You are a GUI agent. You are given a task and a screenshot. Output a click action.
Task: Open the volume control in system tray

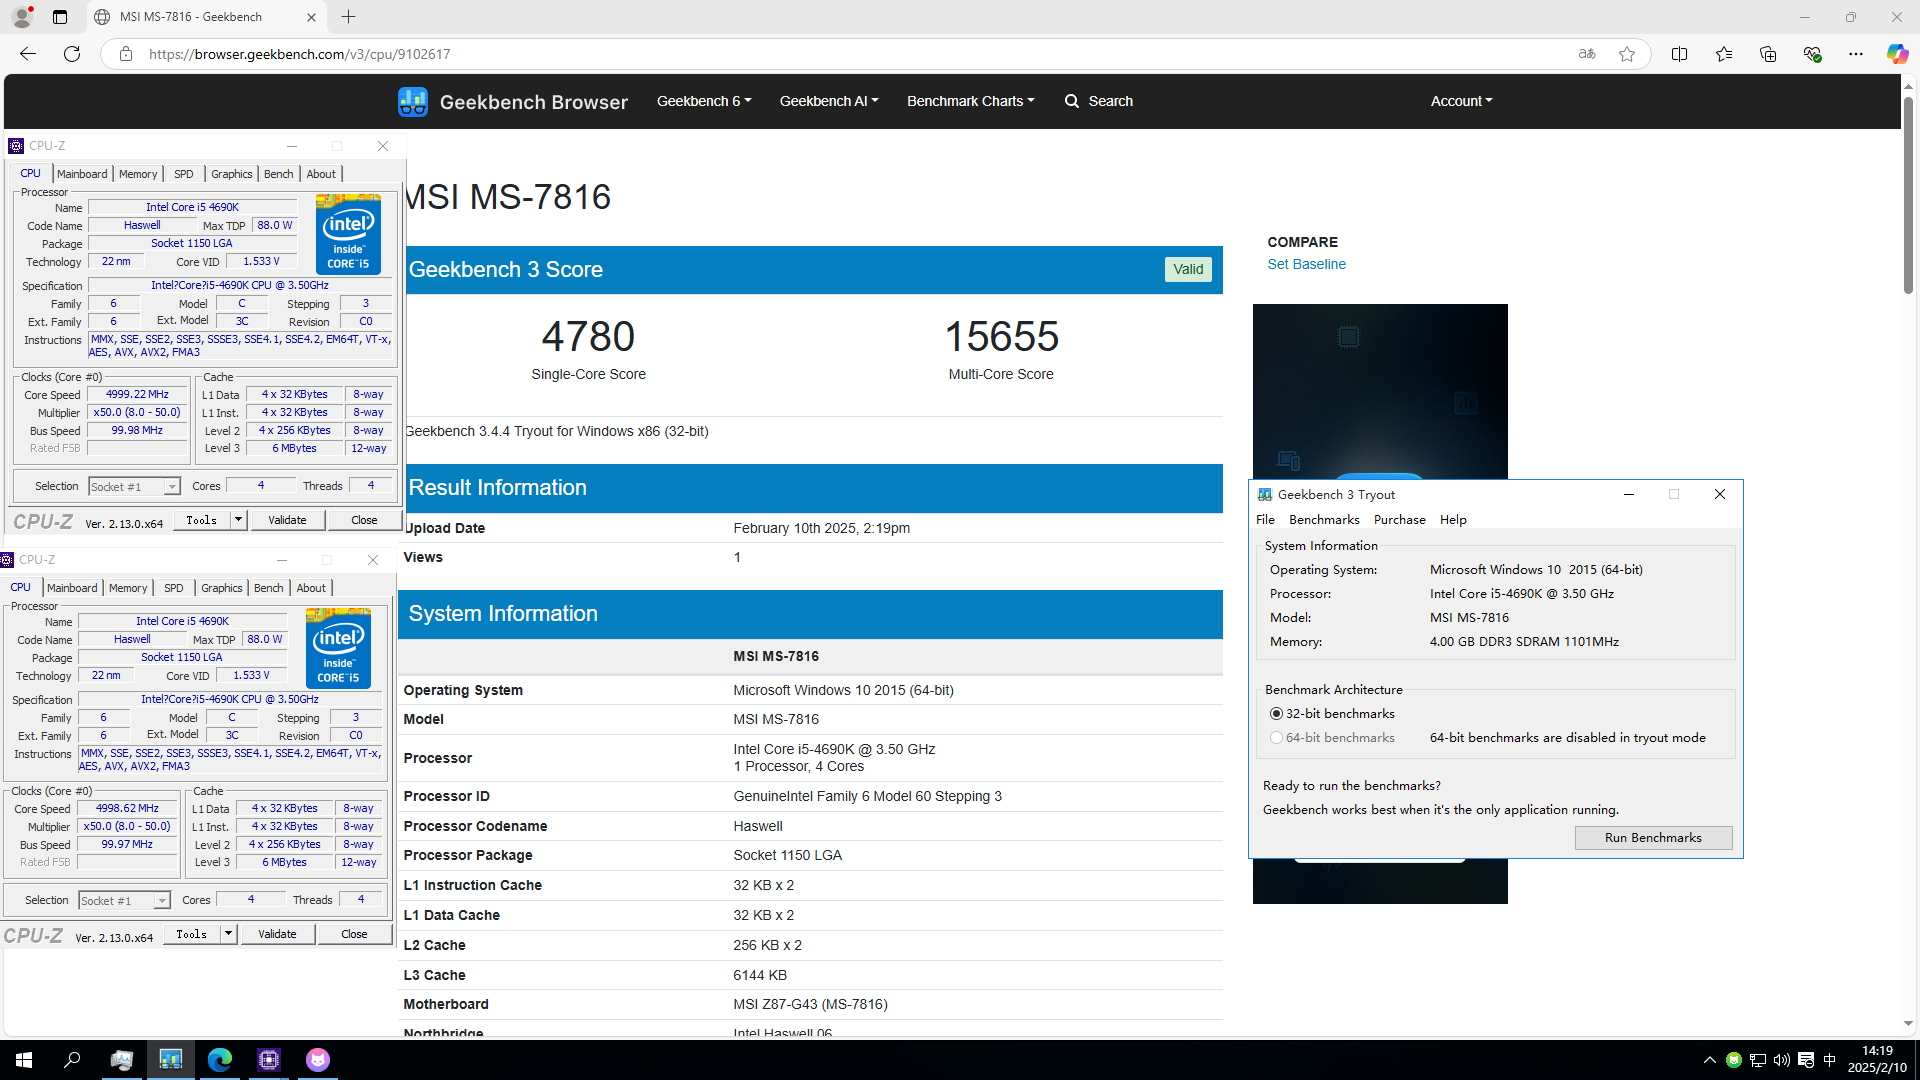click(x=1782, y=1060)
